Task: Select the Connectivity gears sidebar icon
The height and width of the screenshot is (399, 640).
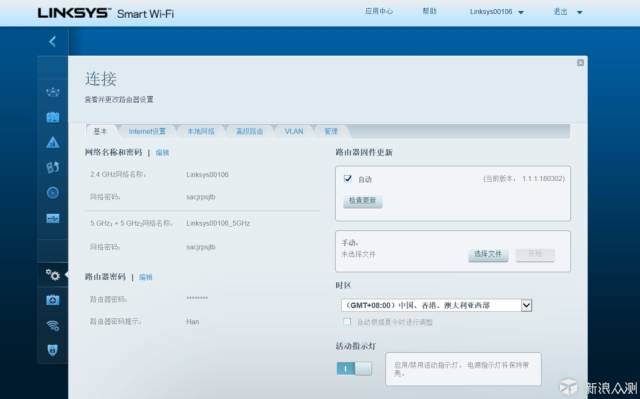Action: click(53, 275)
